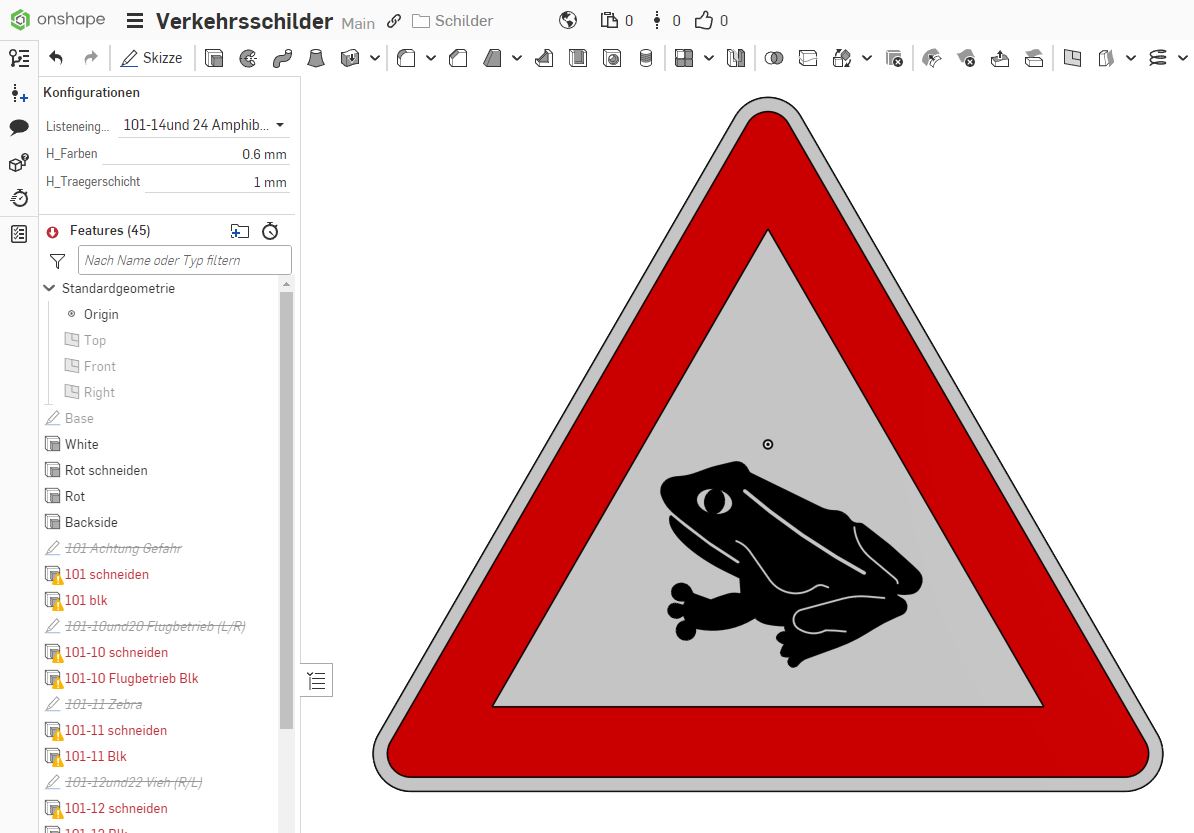Pick the Loft tool

click(x=315, y=58)
